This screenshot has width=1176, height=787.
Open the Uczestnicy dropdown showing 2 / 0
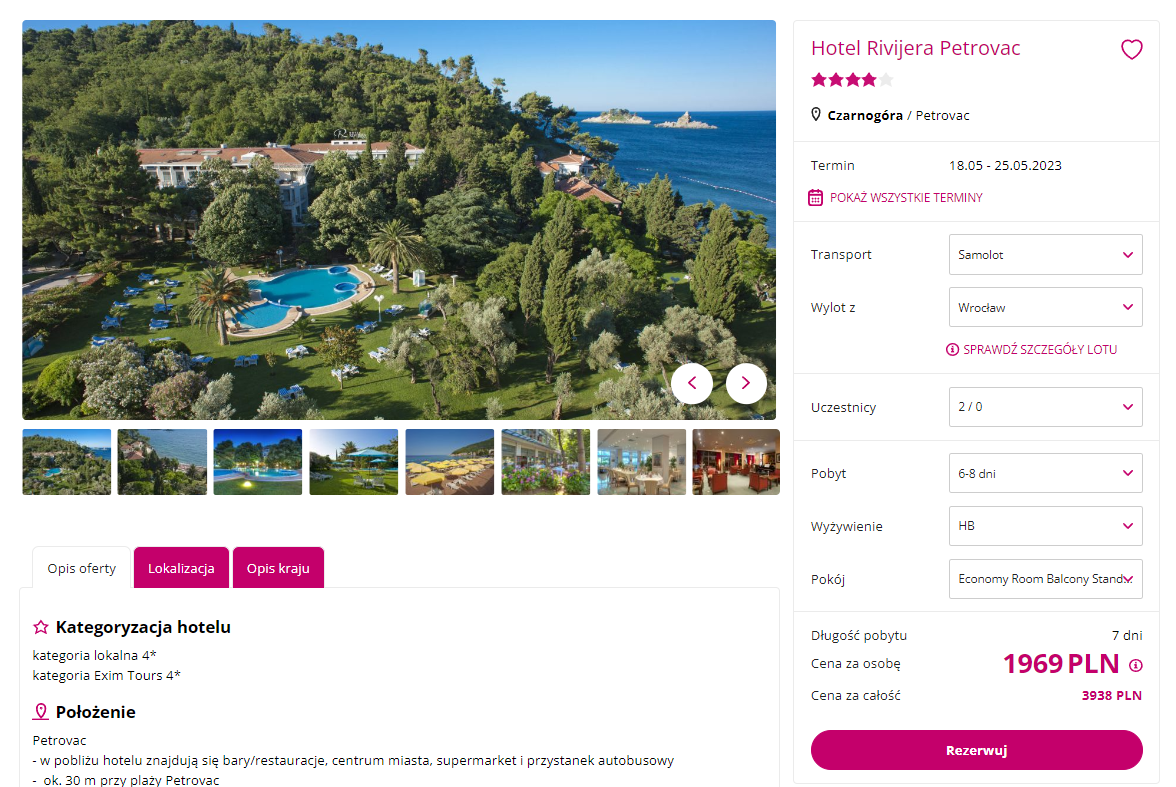(x=1045, y=407)
